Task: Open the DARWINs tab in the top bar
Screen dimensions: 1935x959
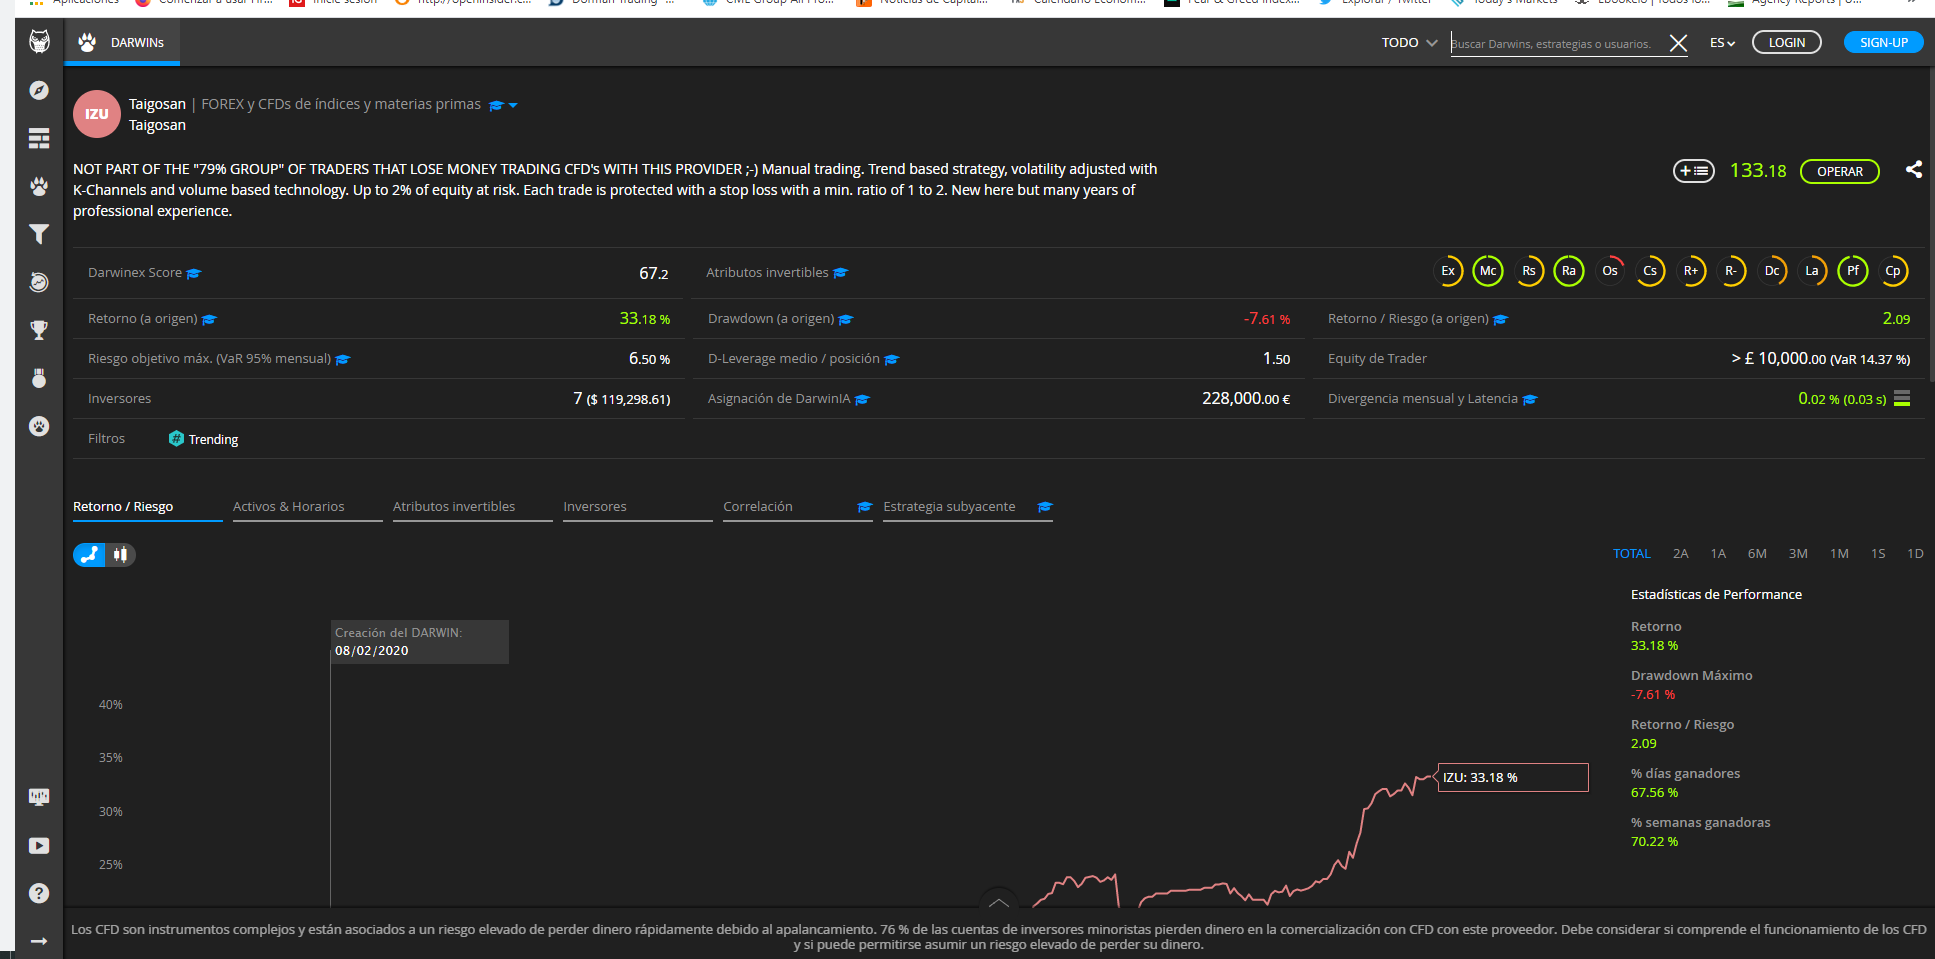Action: click(122, 43)
